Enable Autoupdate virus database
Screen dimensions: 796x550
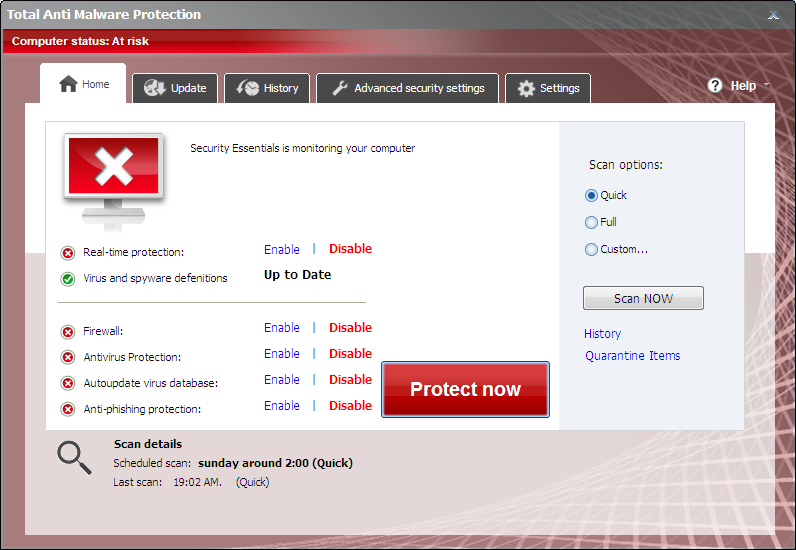(282, 379)
